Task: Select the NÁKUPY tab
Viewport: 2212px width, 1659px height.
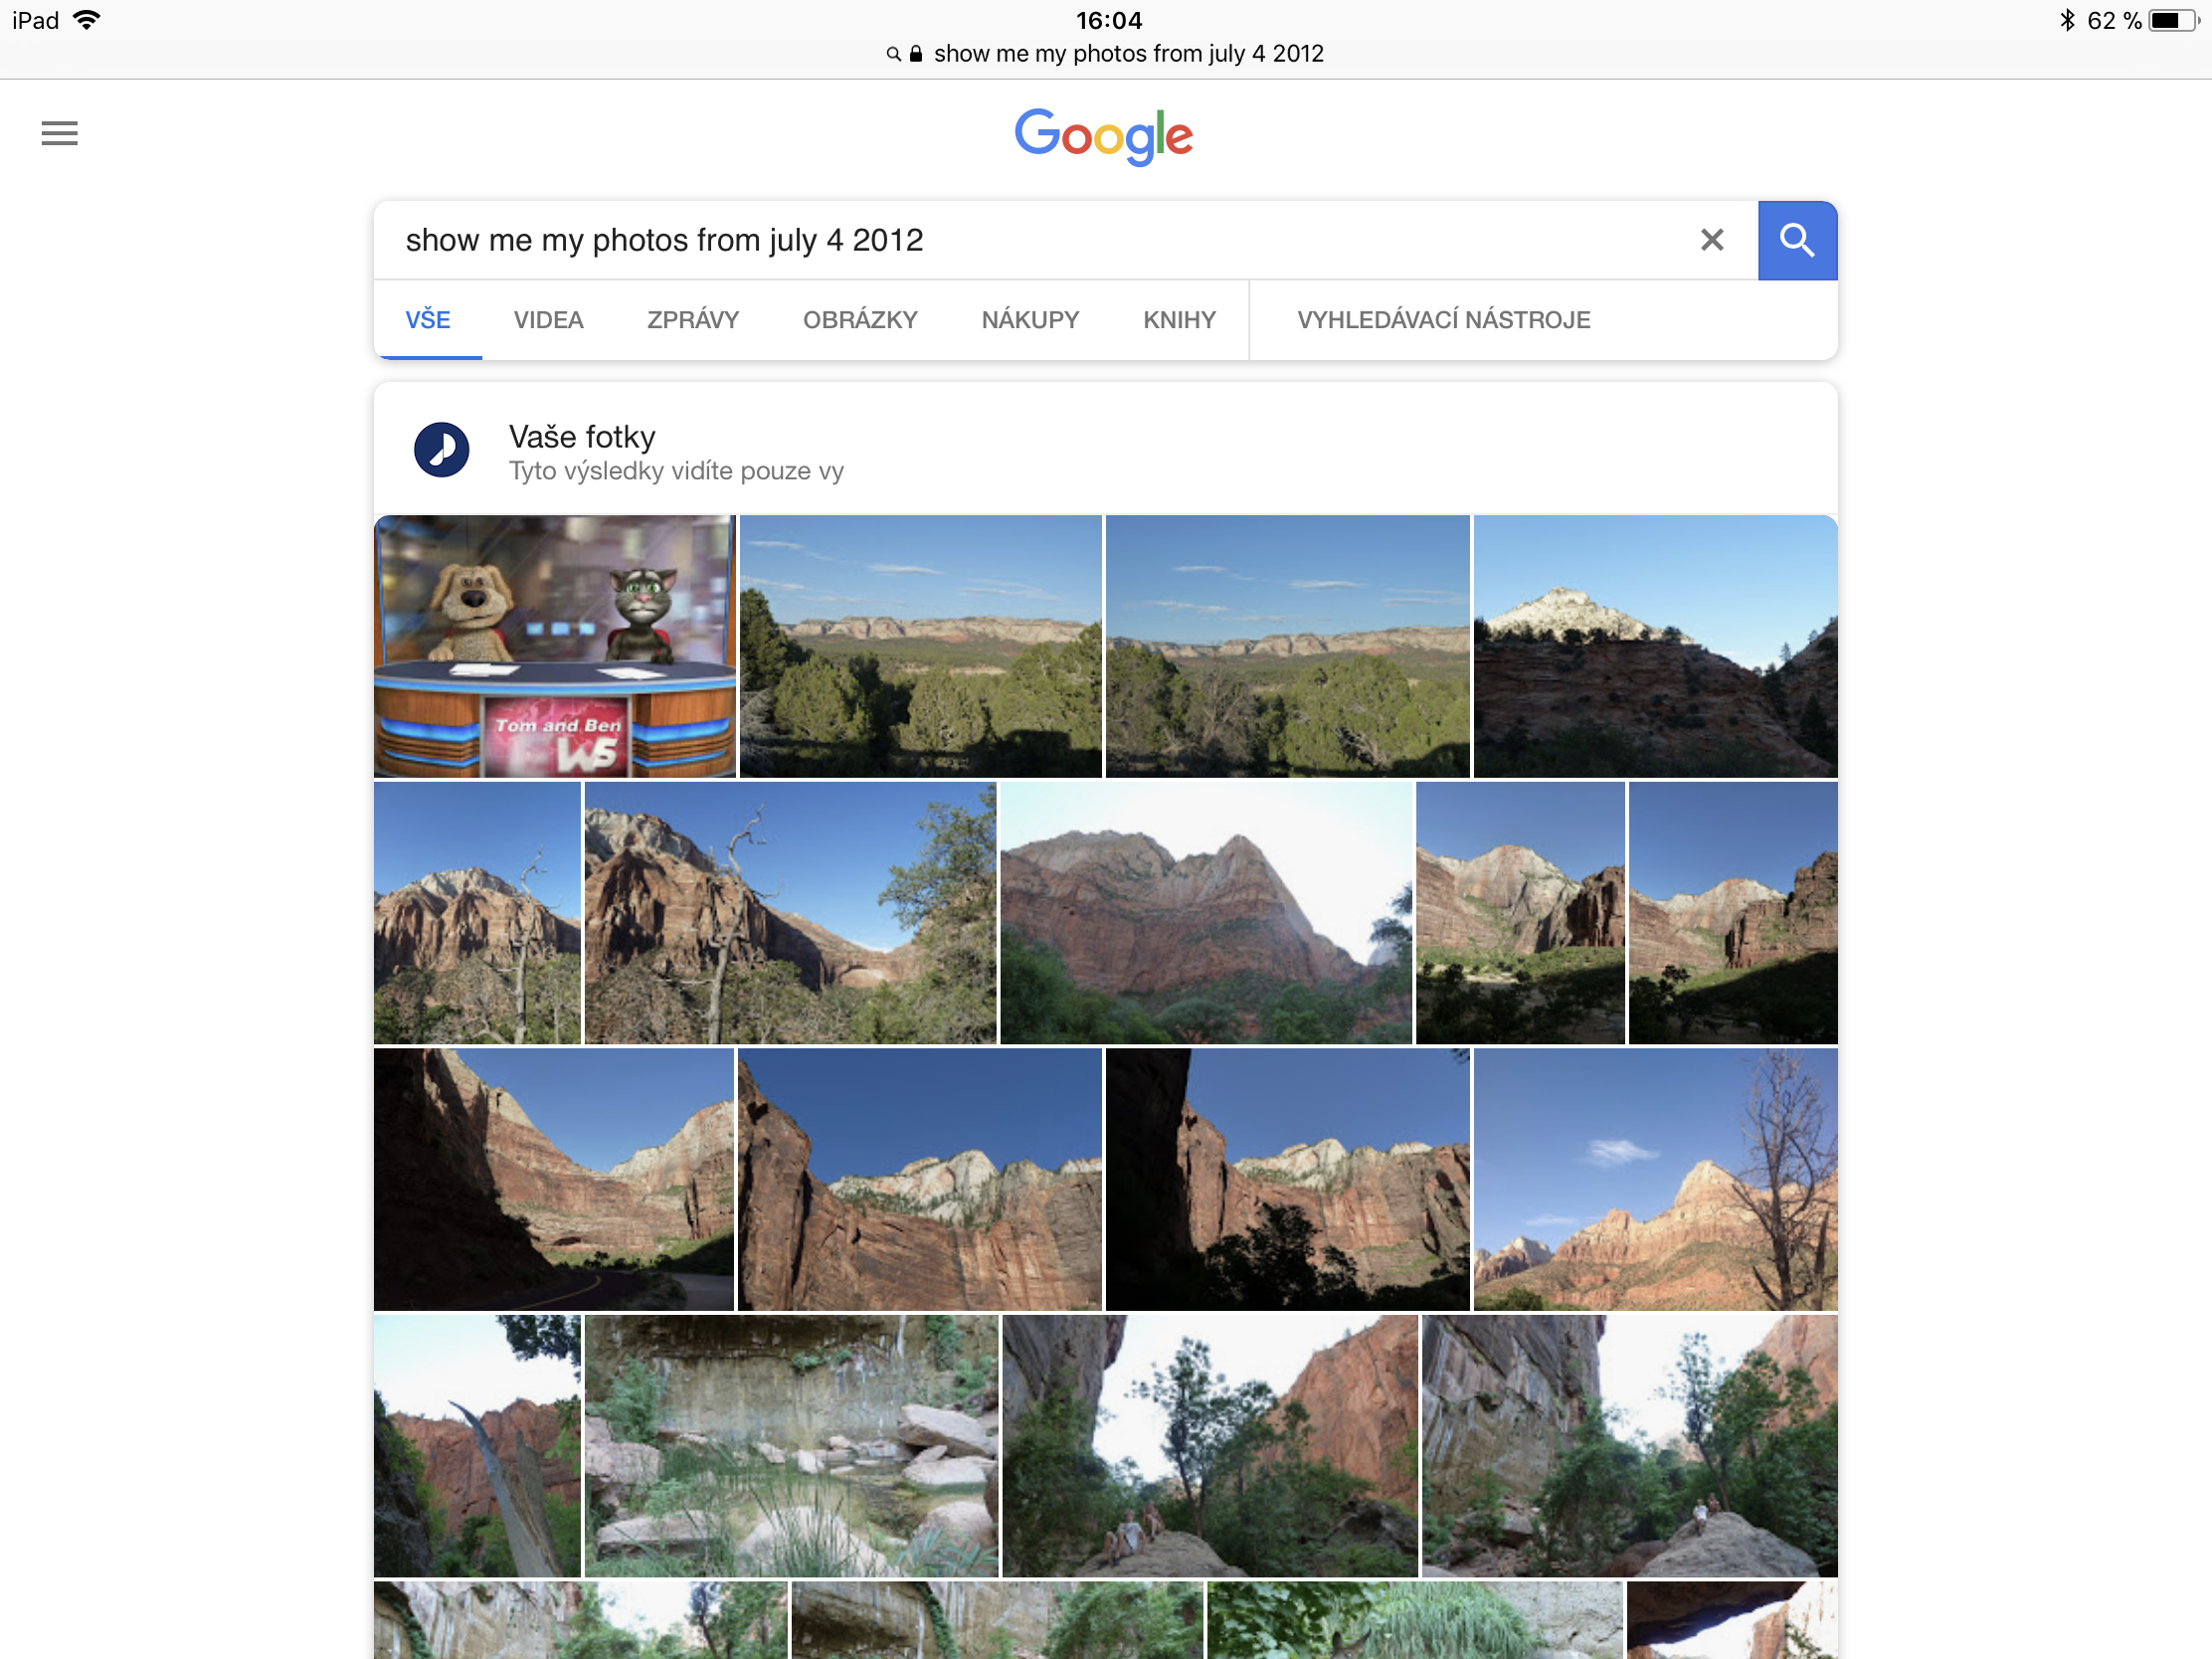Action: [x=1030, y=320]
